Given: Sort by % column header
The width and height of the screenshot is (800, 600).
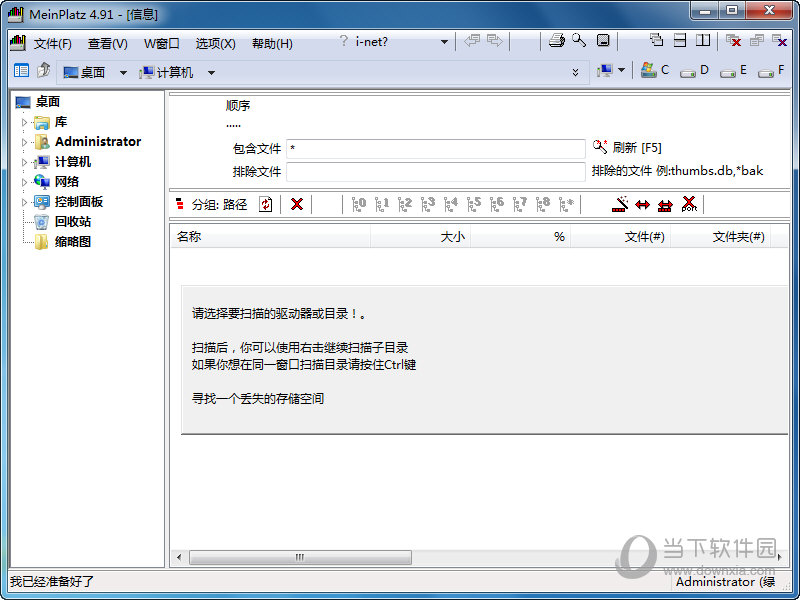Looking at the screenshot, I should (520, 237).
